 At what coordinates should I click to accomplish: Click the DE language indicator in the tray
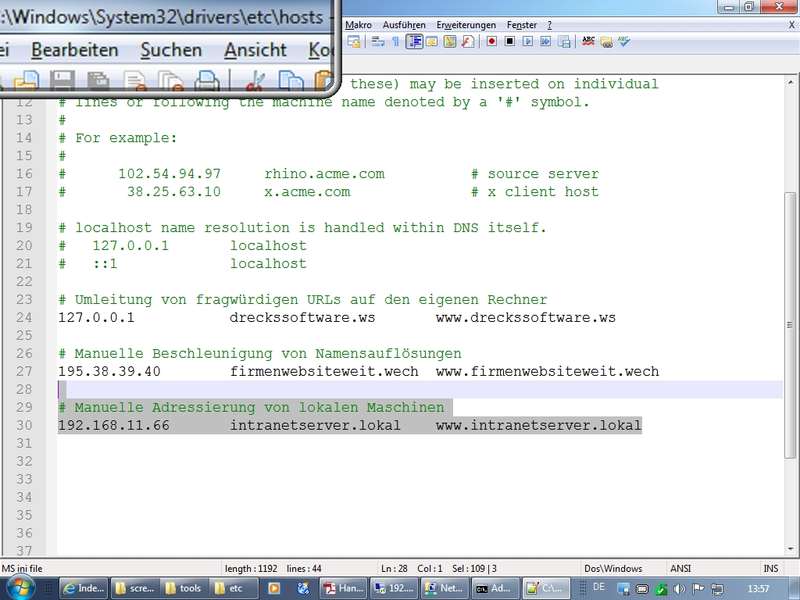[598, 587]
